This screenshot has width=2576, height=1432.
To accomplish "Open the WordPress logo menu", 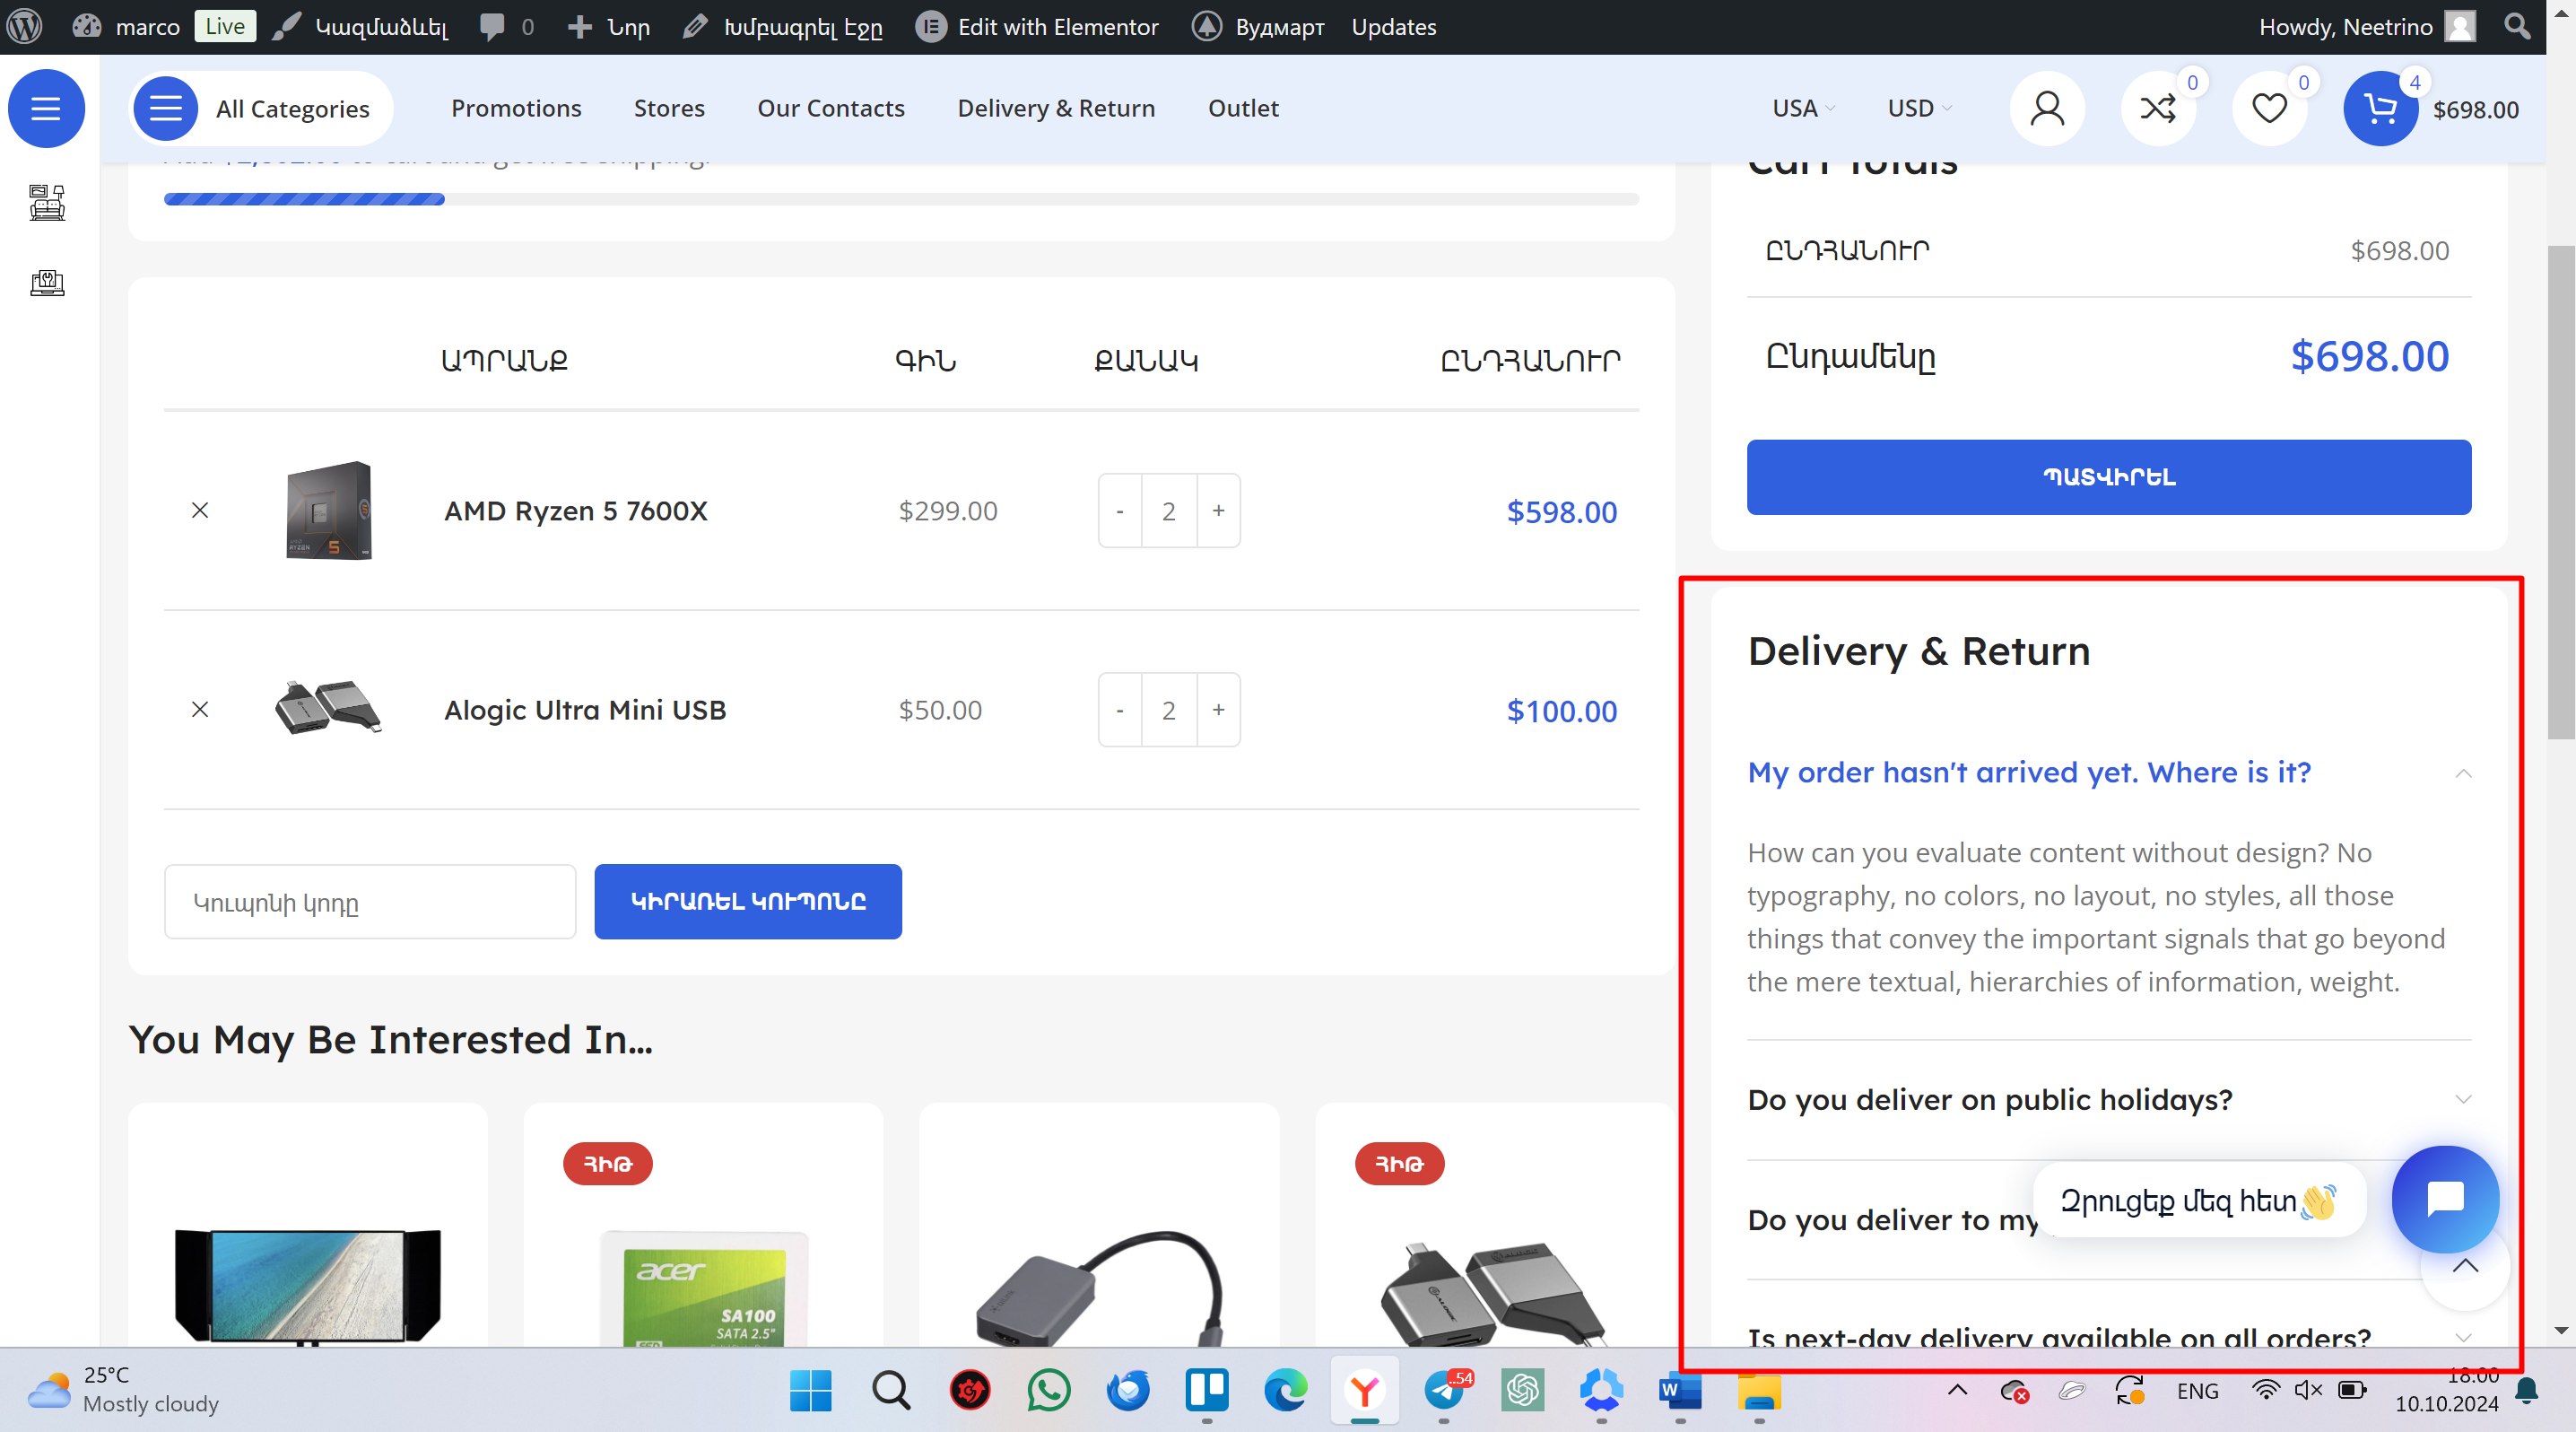I will (x=24, y=26).
